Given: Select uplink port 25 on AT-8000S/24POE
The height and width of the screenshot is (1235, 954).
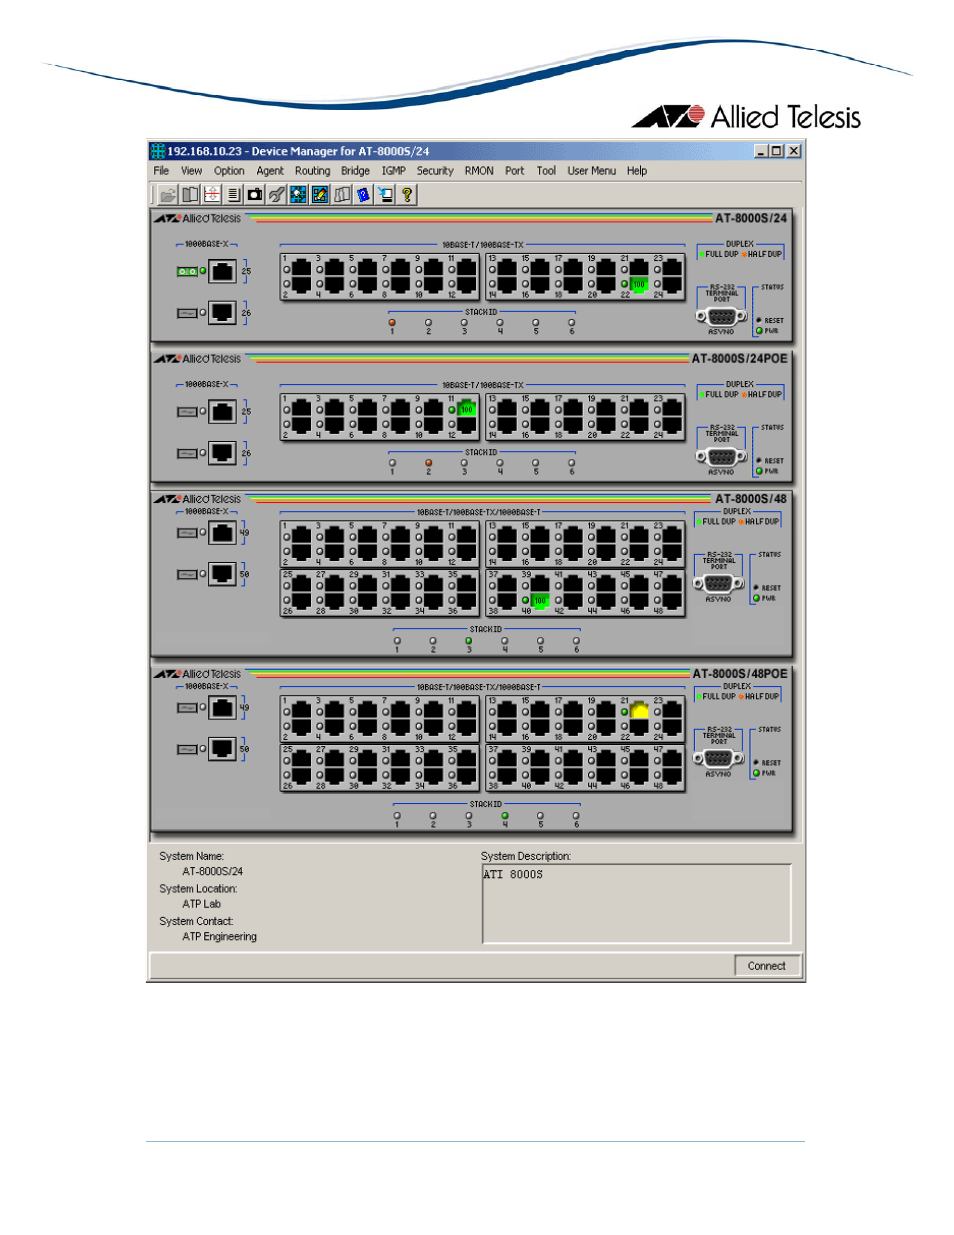Looking at the screenshot, I should click(223, 412).
